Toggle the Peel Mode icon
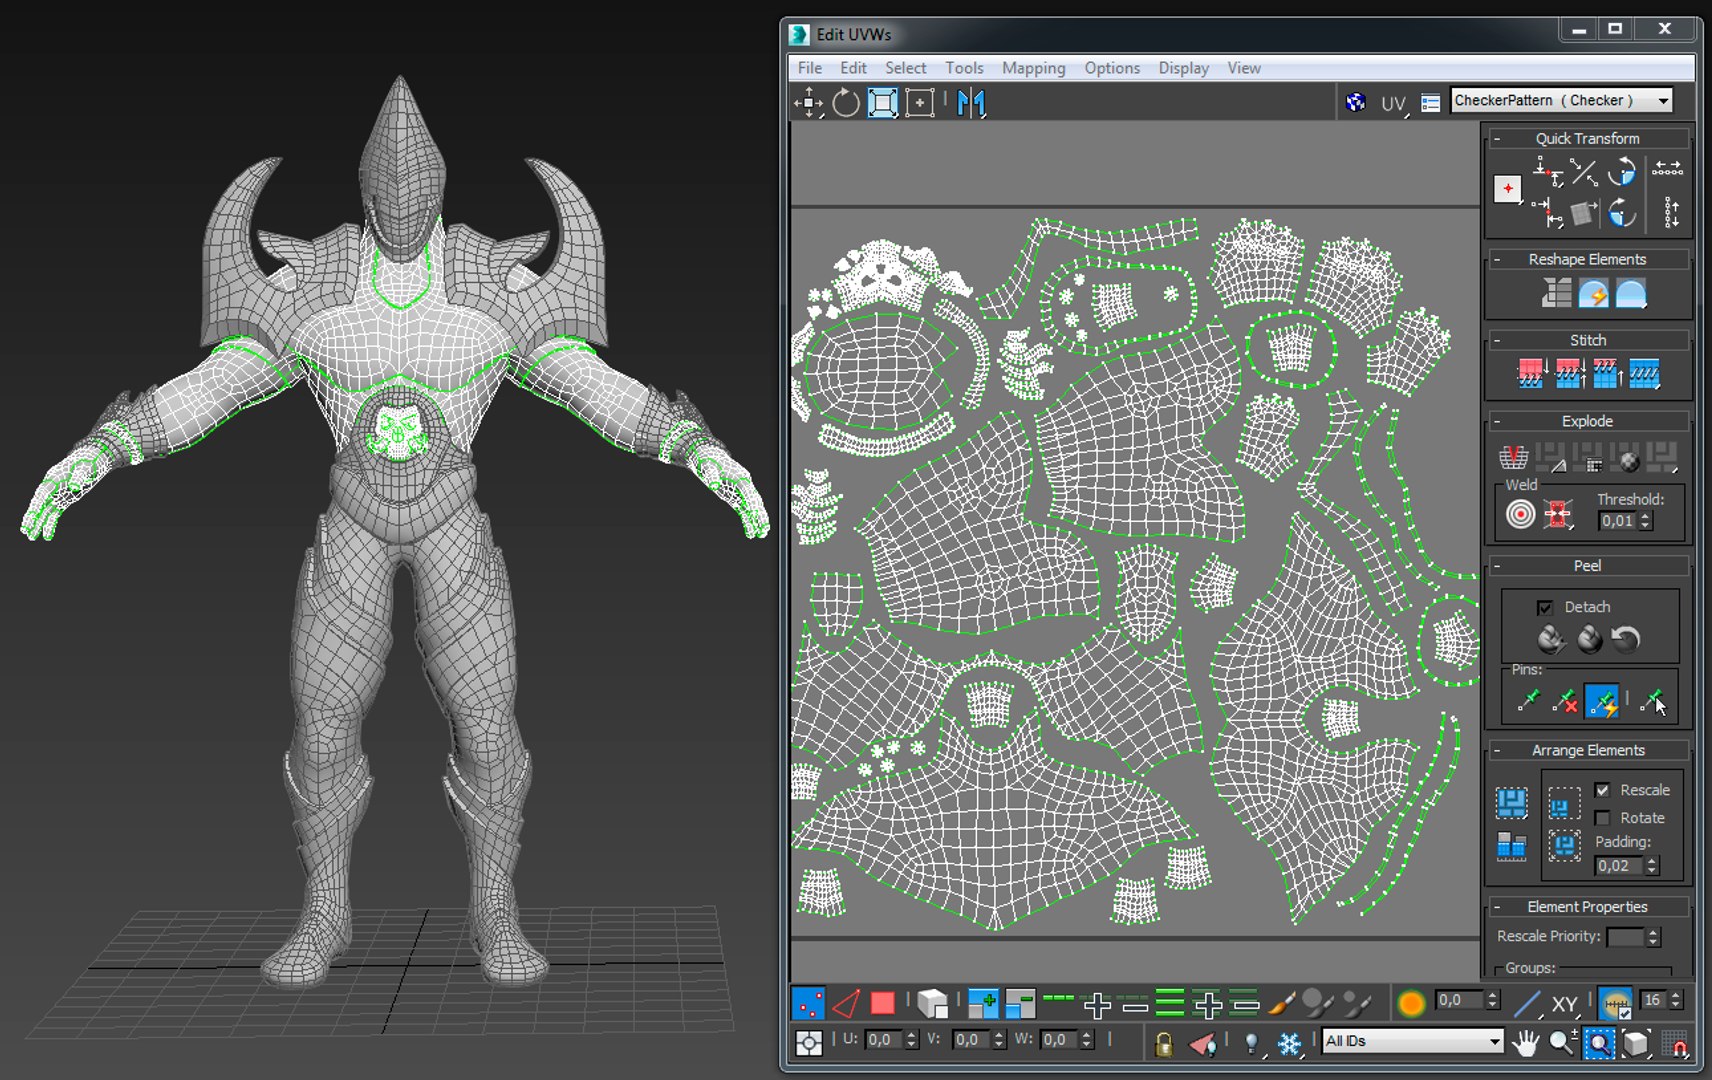The image size is (1712, 1080). 1589,638
